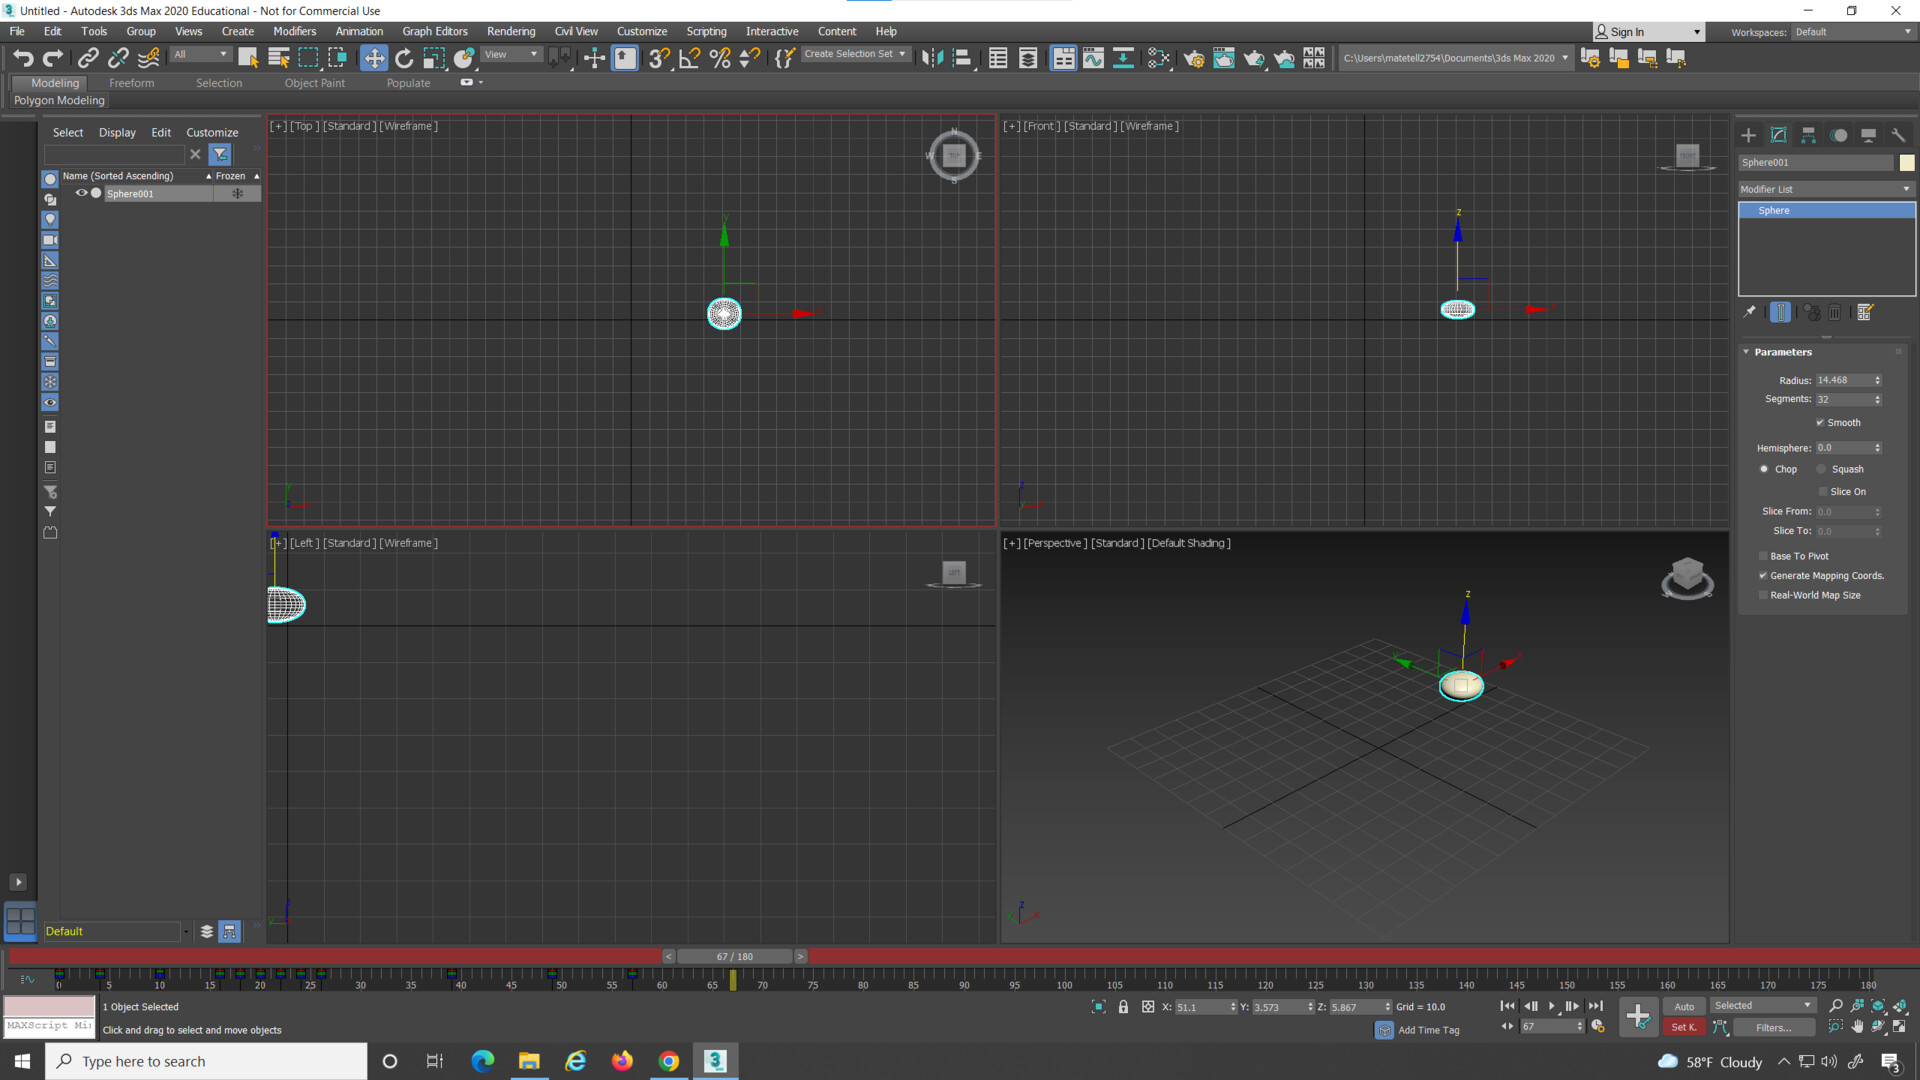Uncheck the Smooth checkbox
The height and width of the screenshot is (1080, 1920).
coord(1821,422)
